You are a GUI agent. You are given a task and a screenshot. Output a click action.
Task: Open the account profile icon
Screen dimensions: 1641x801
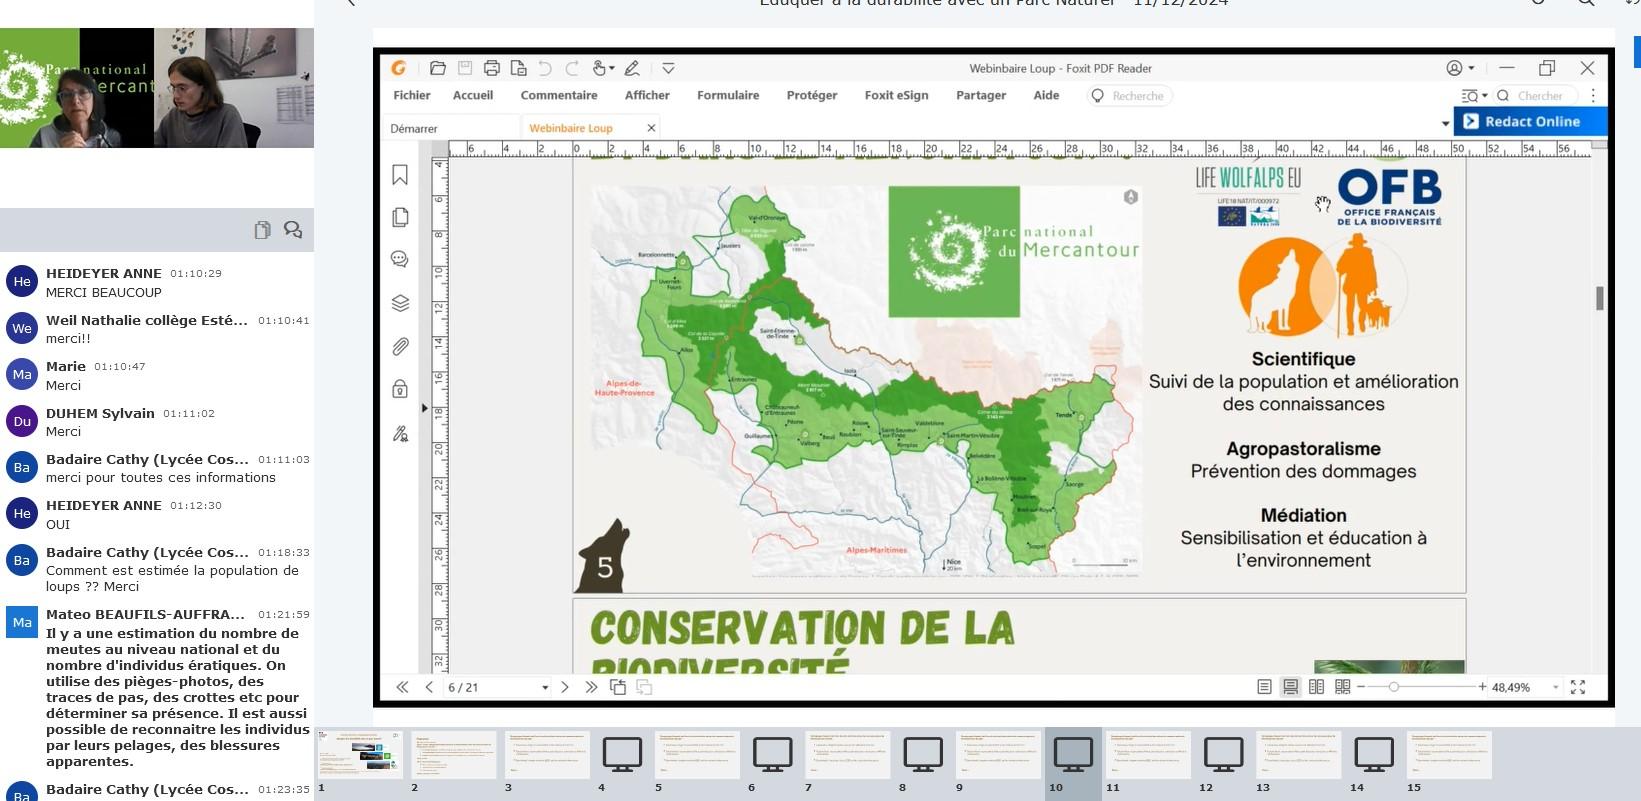[x=1455, y=68]
